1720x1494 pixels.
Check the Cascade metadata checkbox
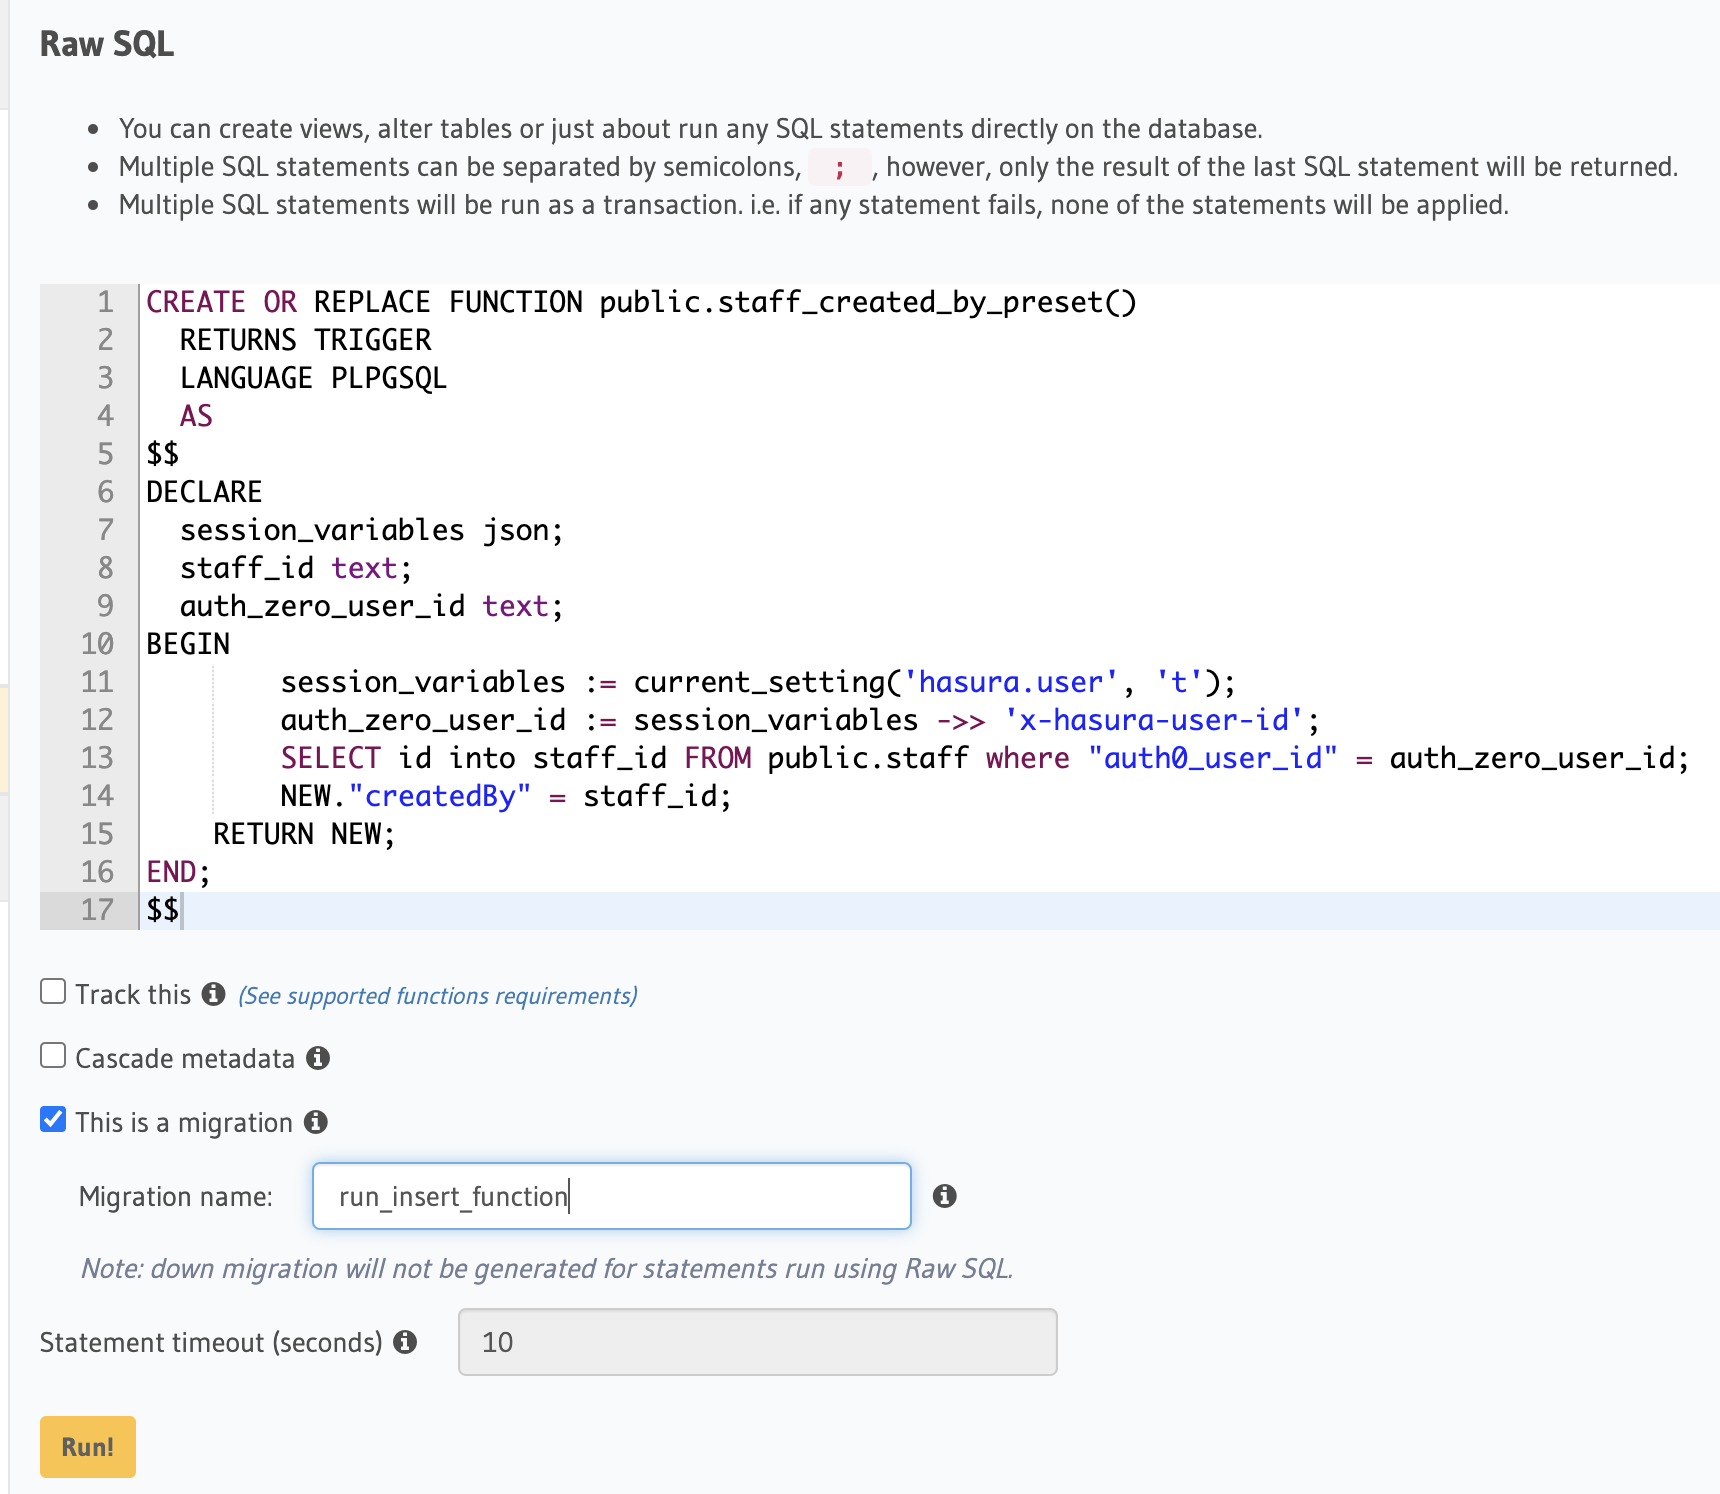53,1056
